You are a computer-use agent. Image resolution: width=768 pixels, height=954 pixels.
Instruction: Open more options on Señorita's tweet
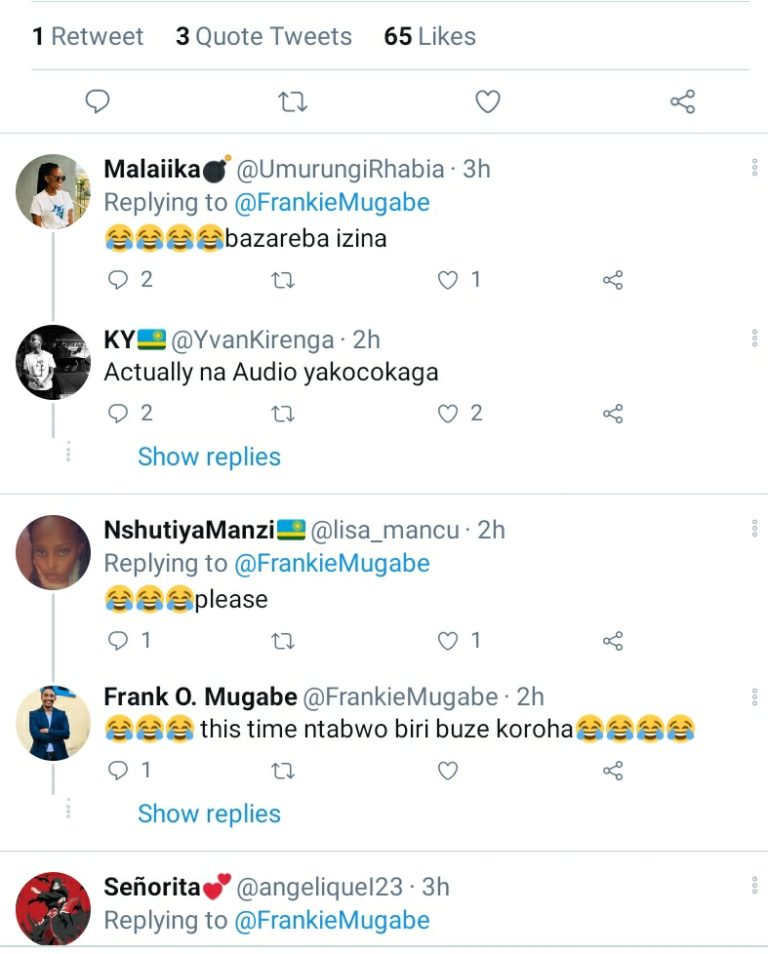pos(754,885)
